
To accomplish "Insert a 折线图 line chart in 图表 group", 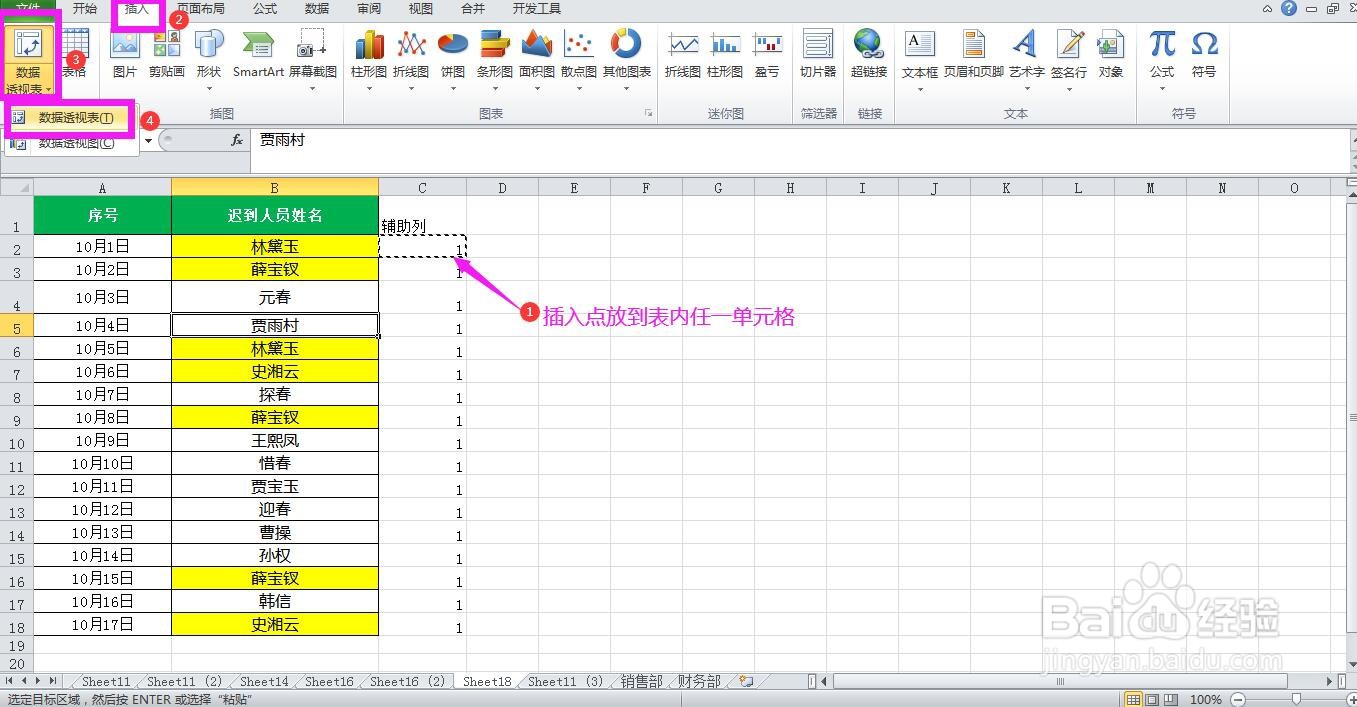I will click(411, 58).
